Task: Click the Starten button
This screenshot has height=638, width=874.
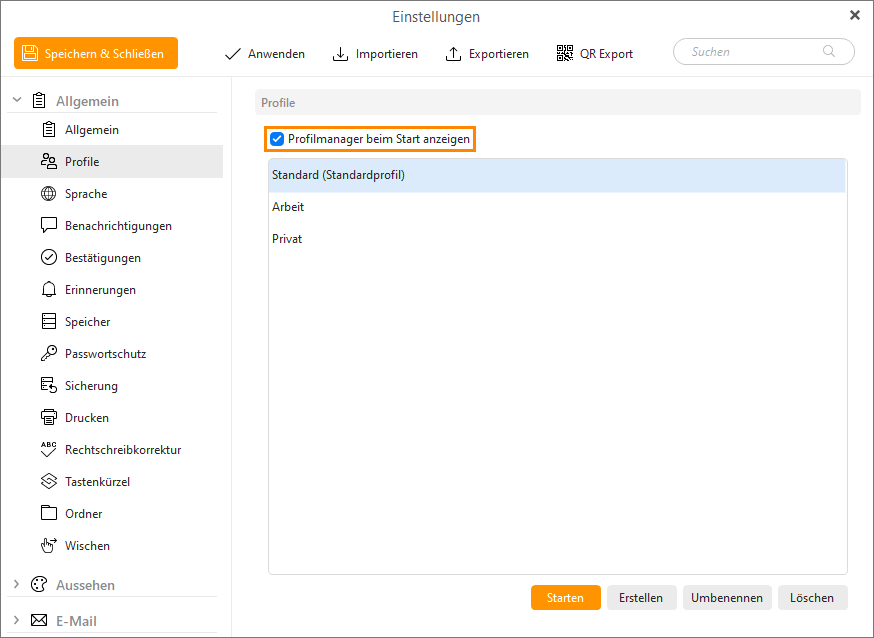Action: coord(565,598)
